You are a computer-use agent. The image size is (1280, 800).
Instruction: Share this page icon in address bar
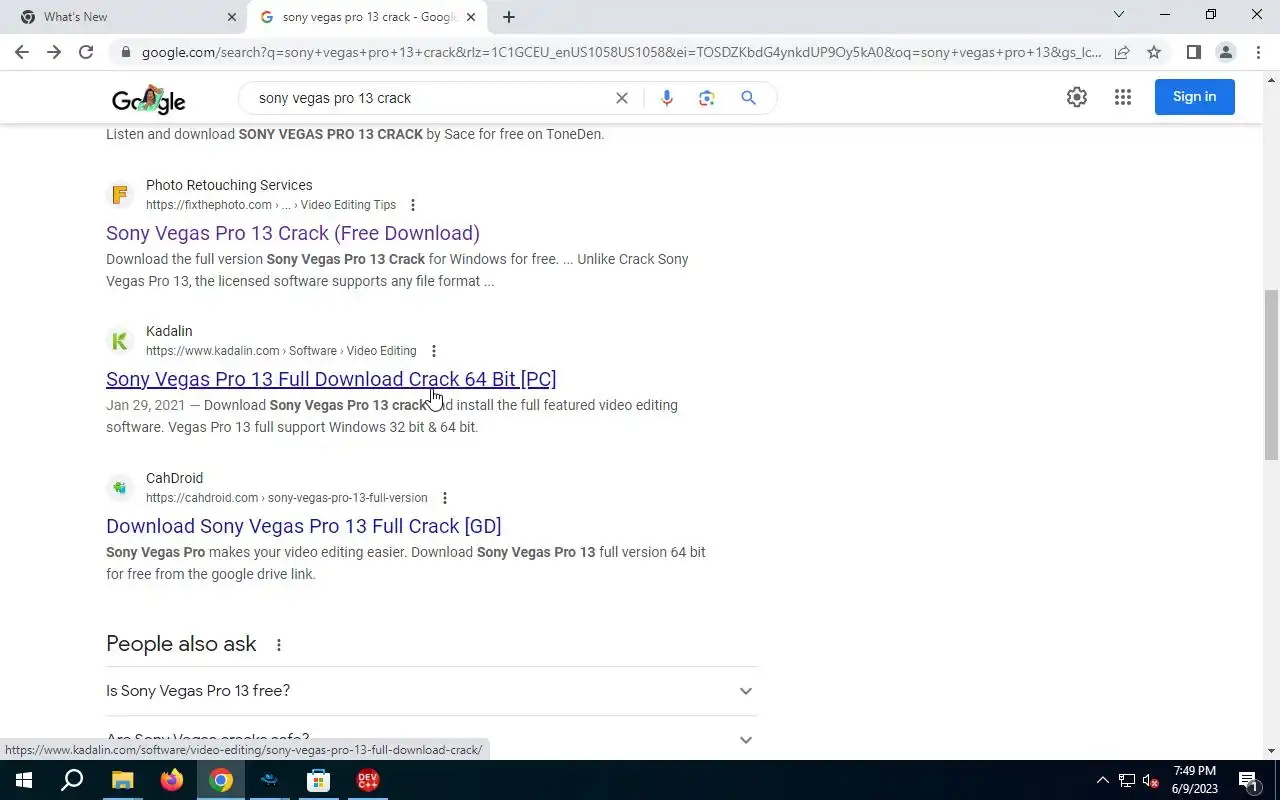coord(1122,52)
